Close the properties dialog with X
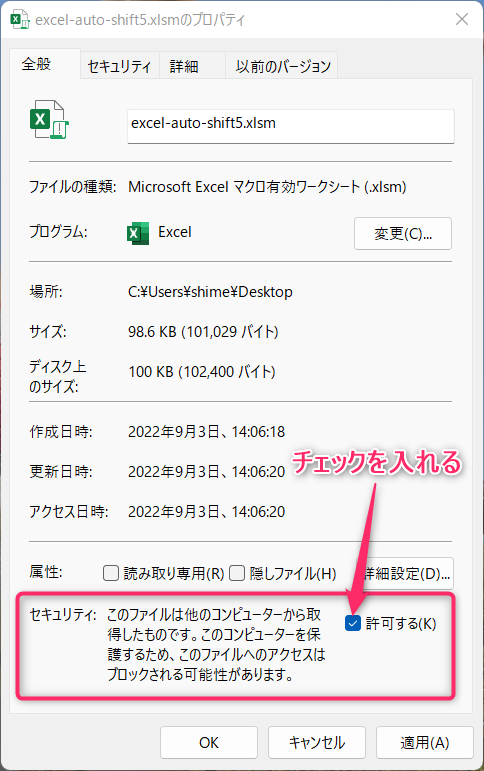Viewport: 484px width, 771px height. (x=462, y=19)
